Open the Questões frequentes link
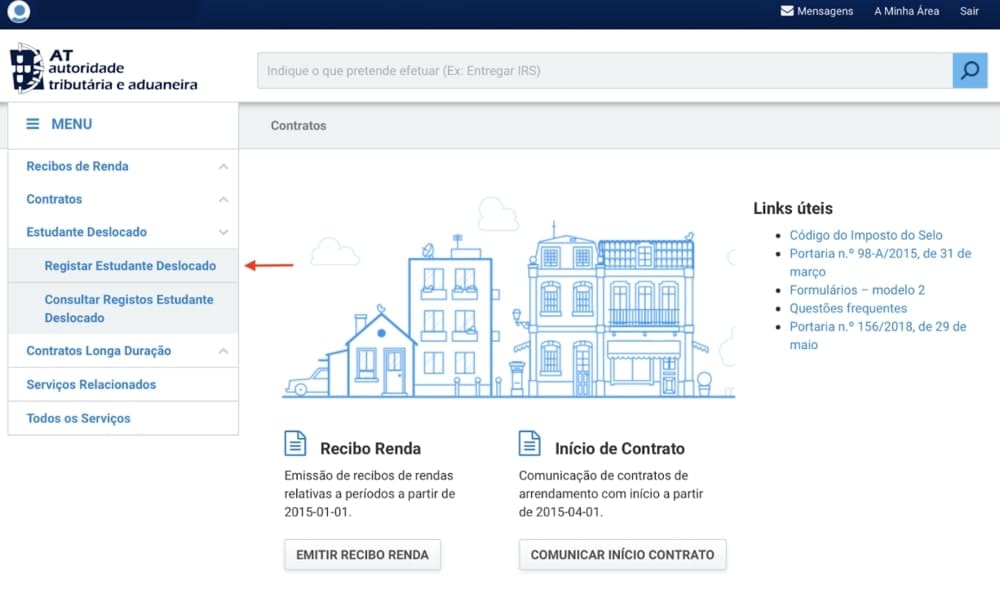The height and width of the screenshot is (597, 1000). [848, 308]
